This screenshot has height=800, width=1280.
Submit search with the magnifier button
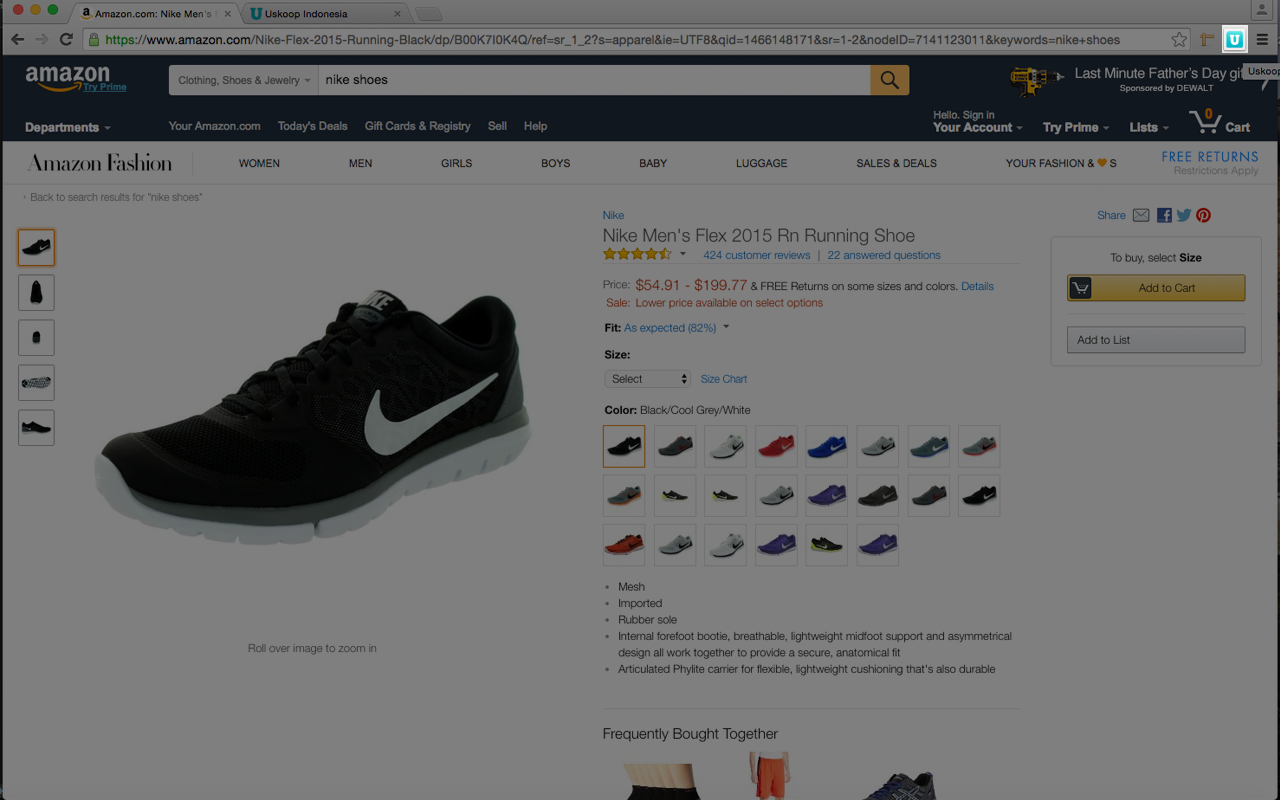click(x=889, y=80)
